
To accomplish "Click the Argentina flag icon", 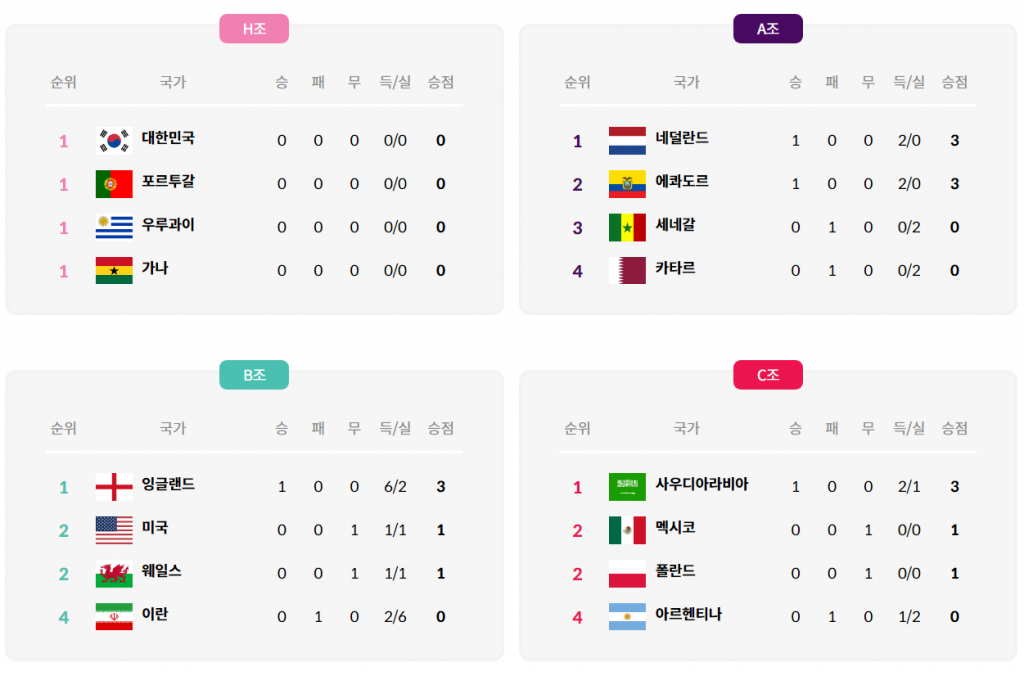I will 627,617.
